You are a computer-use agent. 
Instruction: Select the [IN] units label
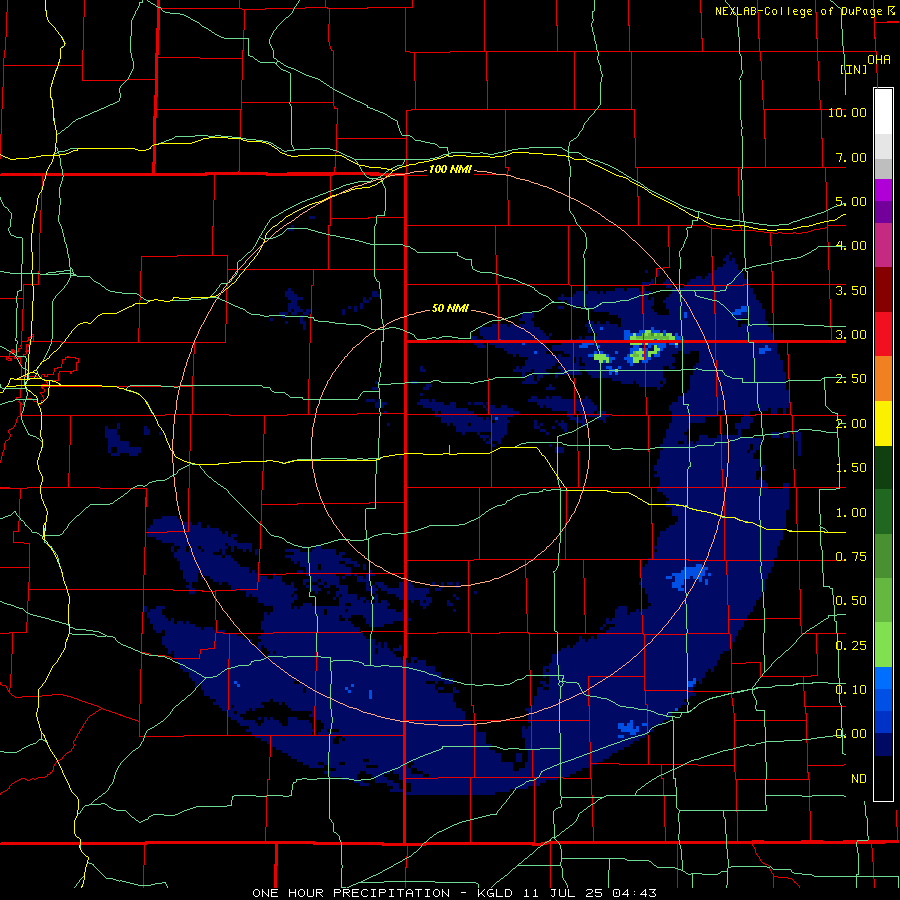[854, 69]
